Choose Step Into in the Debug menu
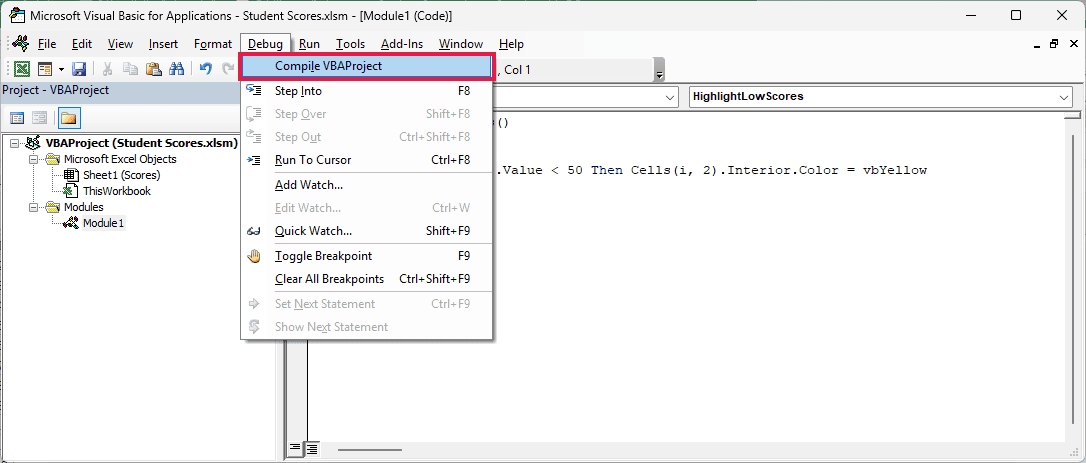 click(366, 91)
